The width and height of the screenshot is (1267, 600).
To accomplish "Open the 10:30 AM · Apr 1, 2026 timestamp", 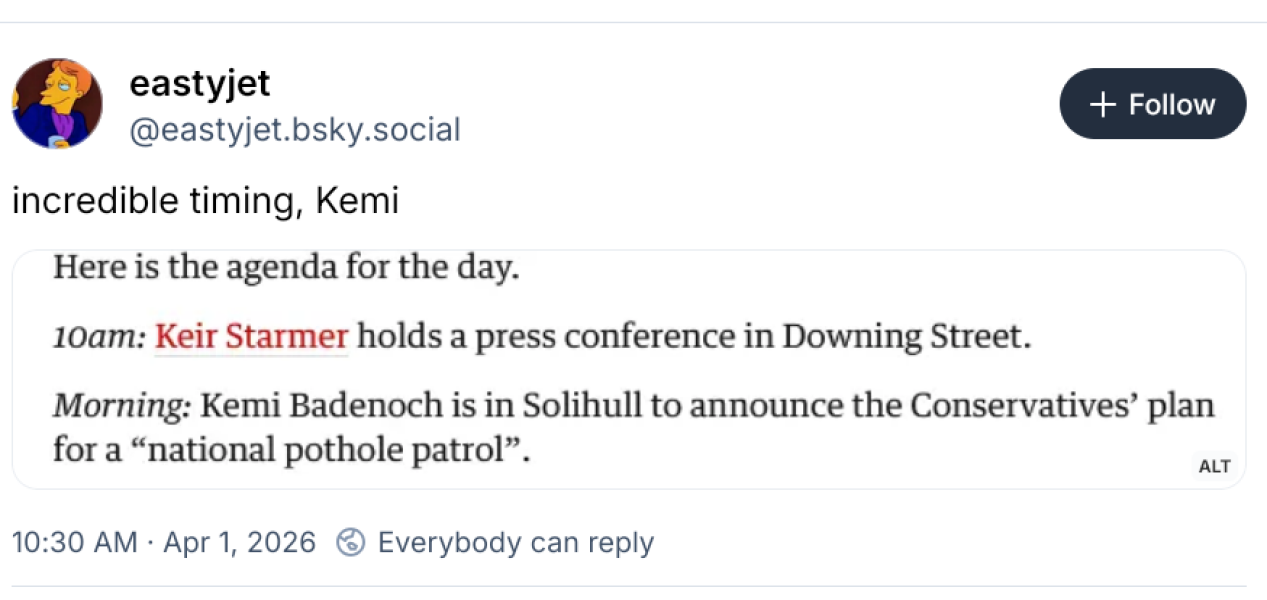I will click(163, 542).
